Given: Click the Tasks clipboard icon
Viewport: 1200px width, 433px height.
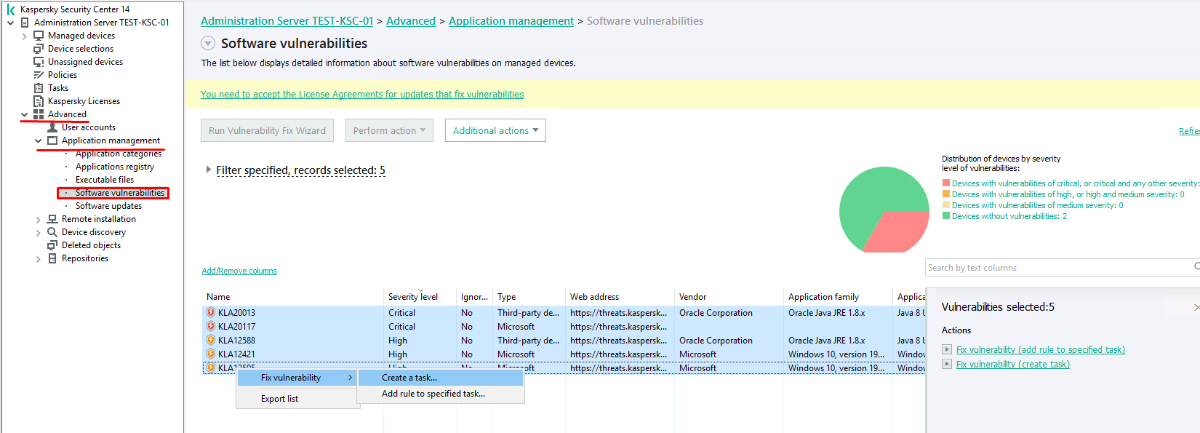Looking at the screenshot, I should coord(39,88).
